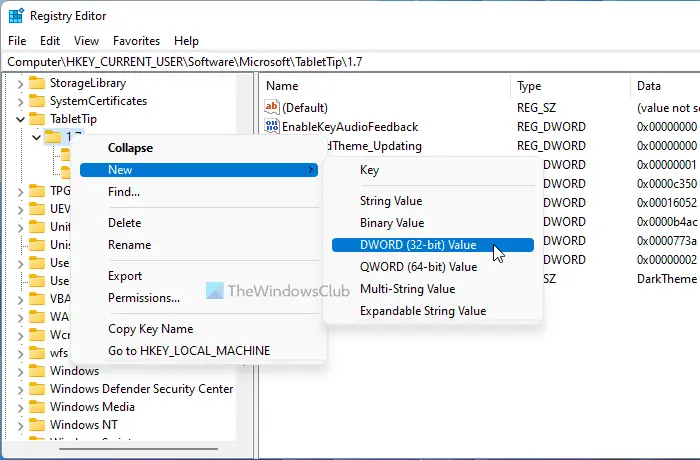Select the (Default) value name
This screenshot has width=700, height=460.
(305, 108)
